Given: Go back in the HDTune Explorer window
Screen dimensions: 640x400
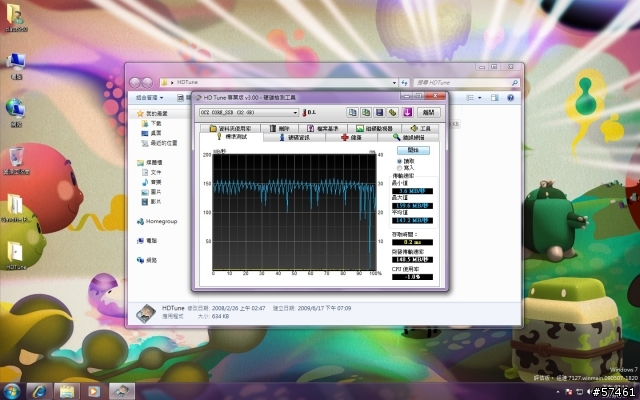Looking at the screenshot, I should [135, 82].
